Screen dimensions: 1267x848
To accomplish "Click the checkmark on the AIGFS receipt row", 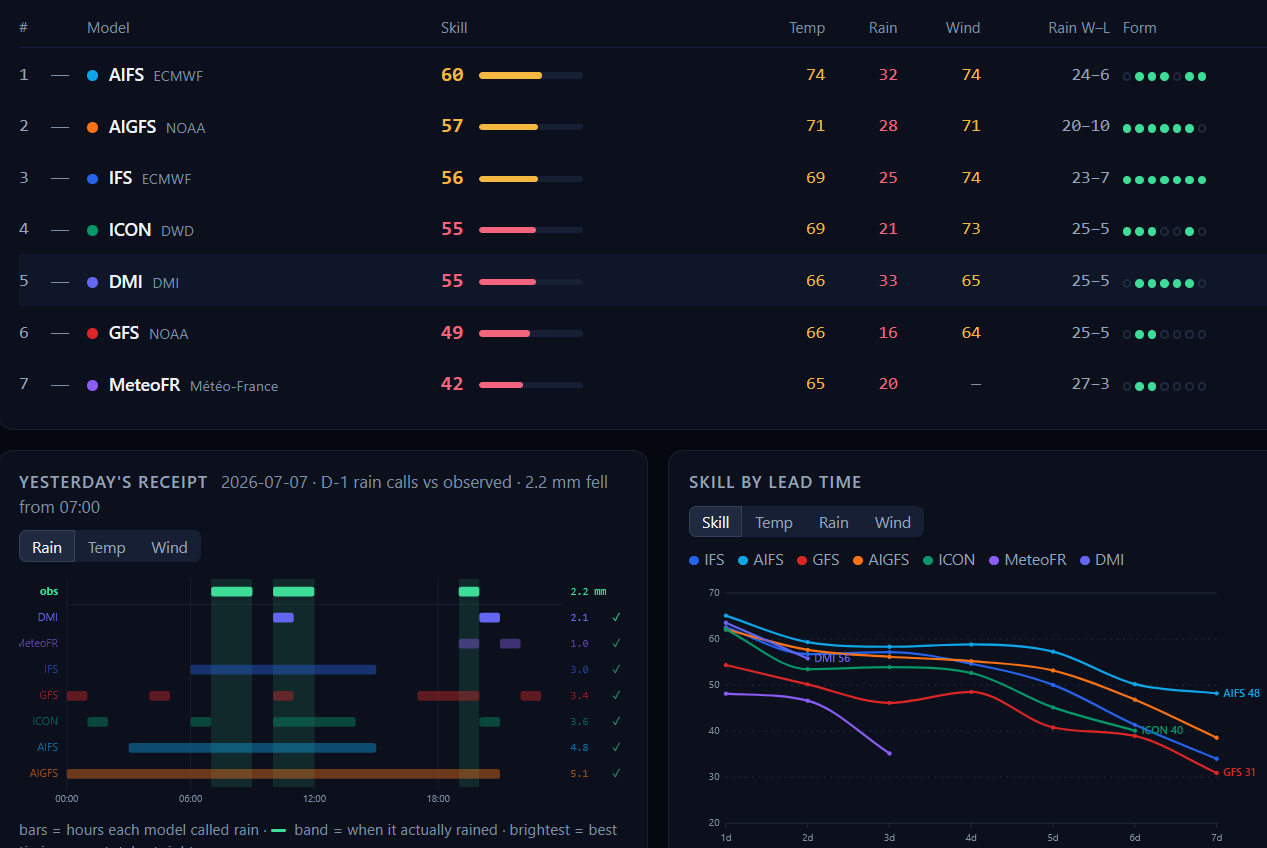I will pyautogui.click(x=617, y=773).
